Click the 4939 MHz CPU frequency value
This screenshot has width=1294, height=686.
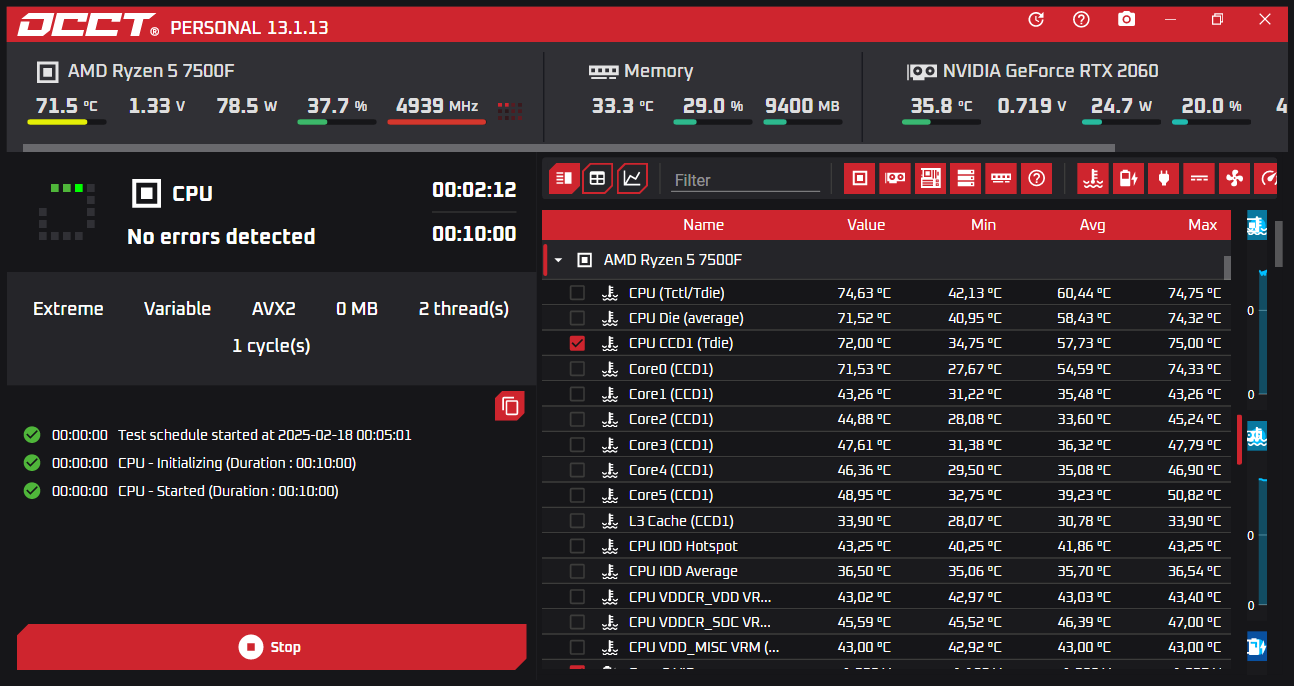tap(437, 105)
